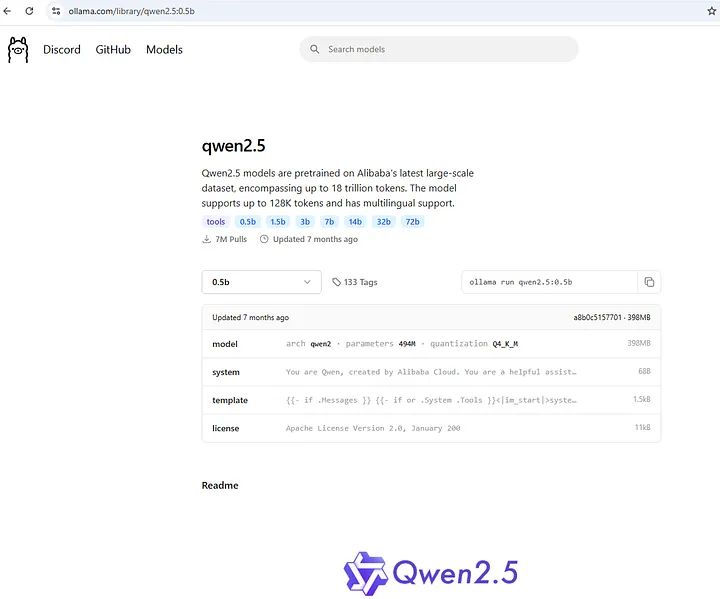Open the license file row
The height and width of the screenshot is (599, 720).
[430, 428]
